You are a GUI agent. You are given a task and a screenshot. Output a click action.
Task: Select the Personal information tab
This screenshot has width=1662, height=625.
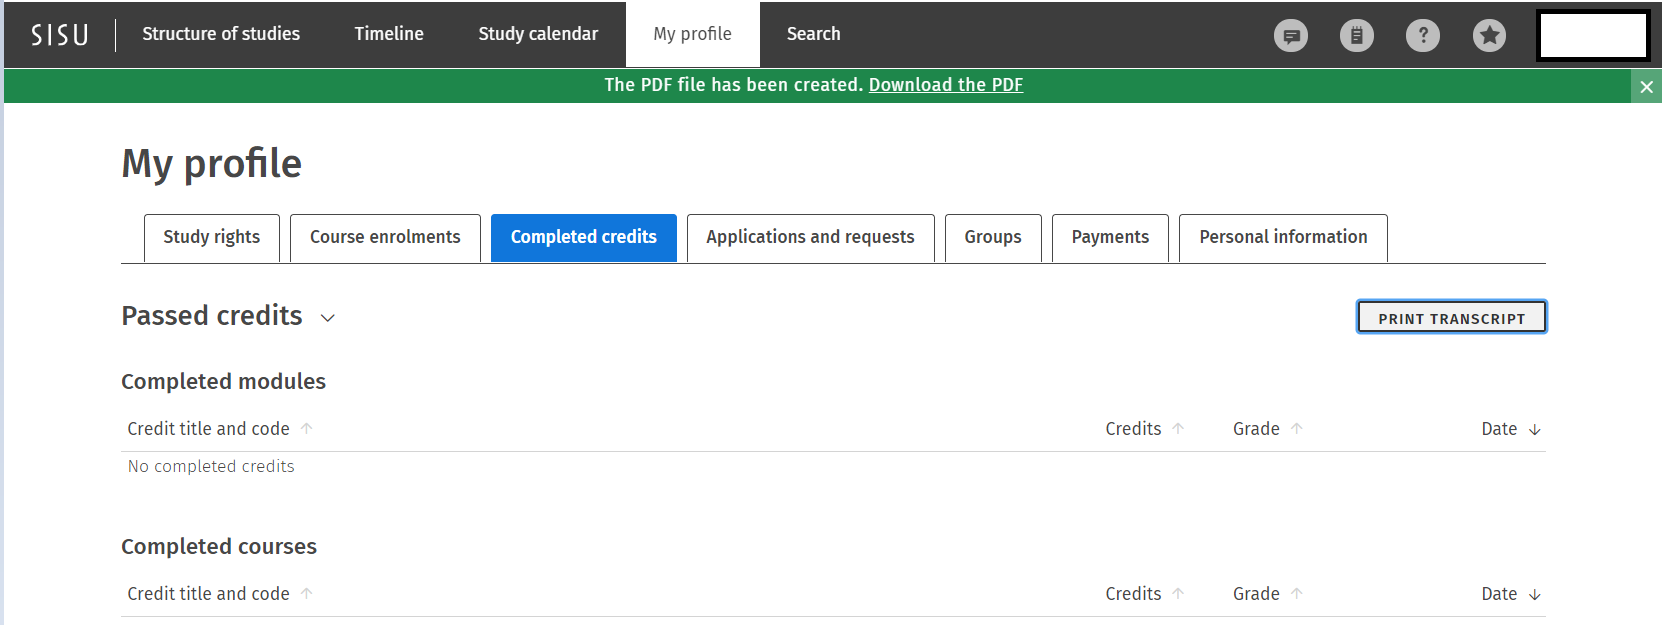tap(1283, 237)
